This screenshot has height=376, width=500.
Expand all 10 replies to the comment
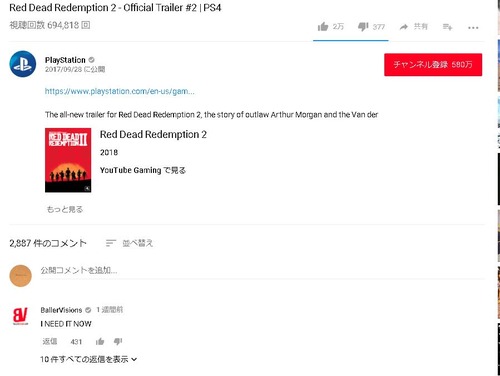pyautogui.click(x=89, y=359)
